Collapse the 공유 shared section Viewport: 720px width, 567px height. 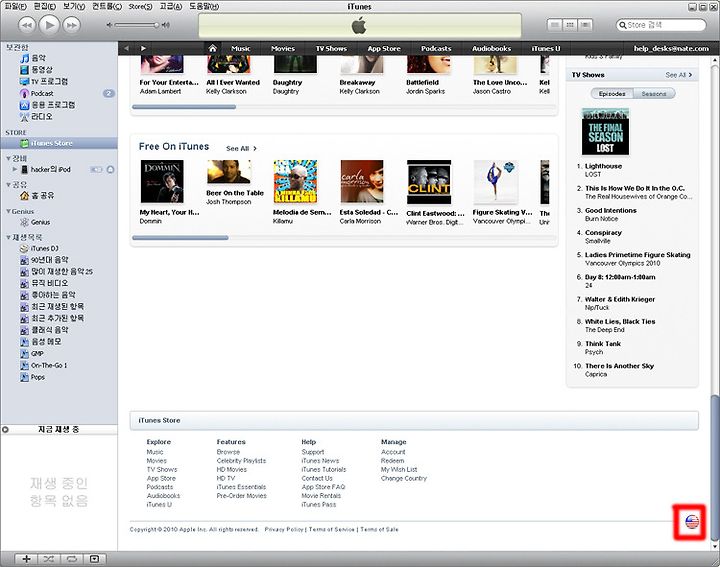point(8,184)
